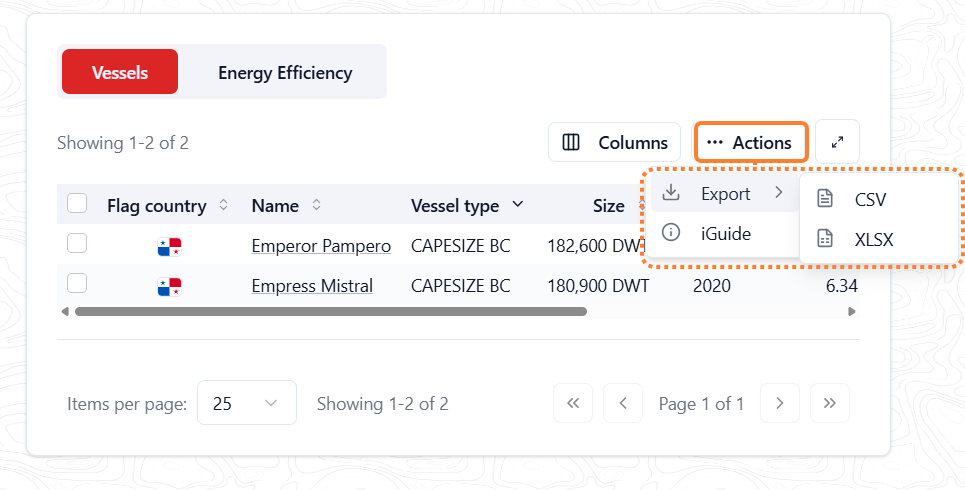
Task: Click CAPESIZE BC in Emperor Pampero row
Action: coord(460,246)
